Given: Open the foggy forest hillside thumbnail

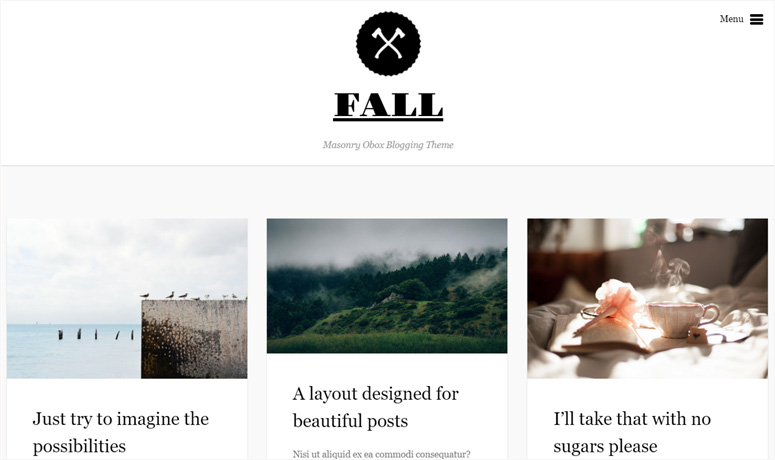Looking at the screenshot, I should point(387,286).
